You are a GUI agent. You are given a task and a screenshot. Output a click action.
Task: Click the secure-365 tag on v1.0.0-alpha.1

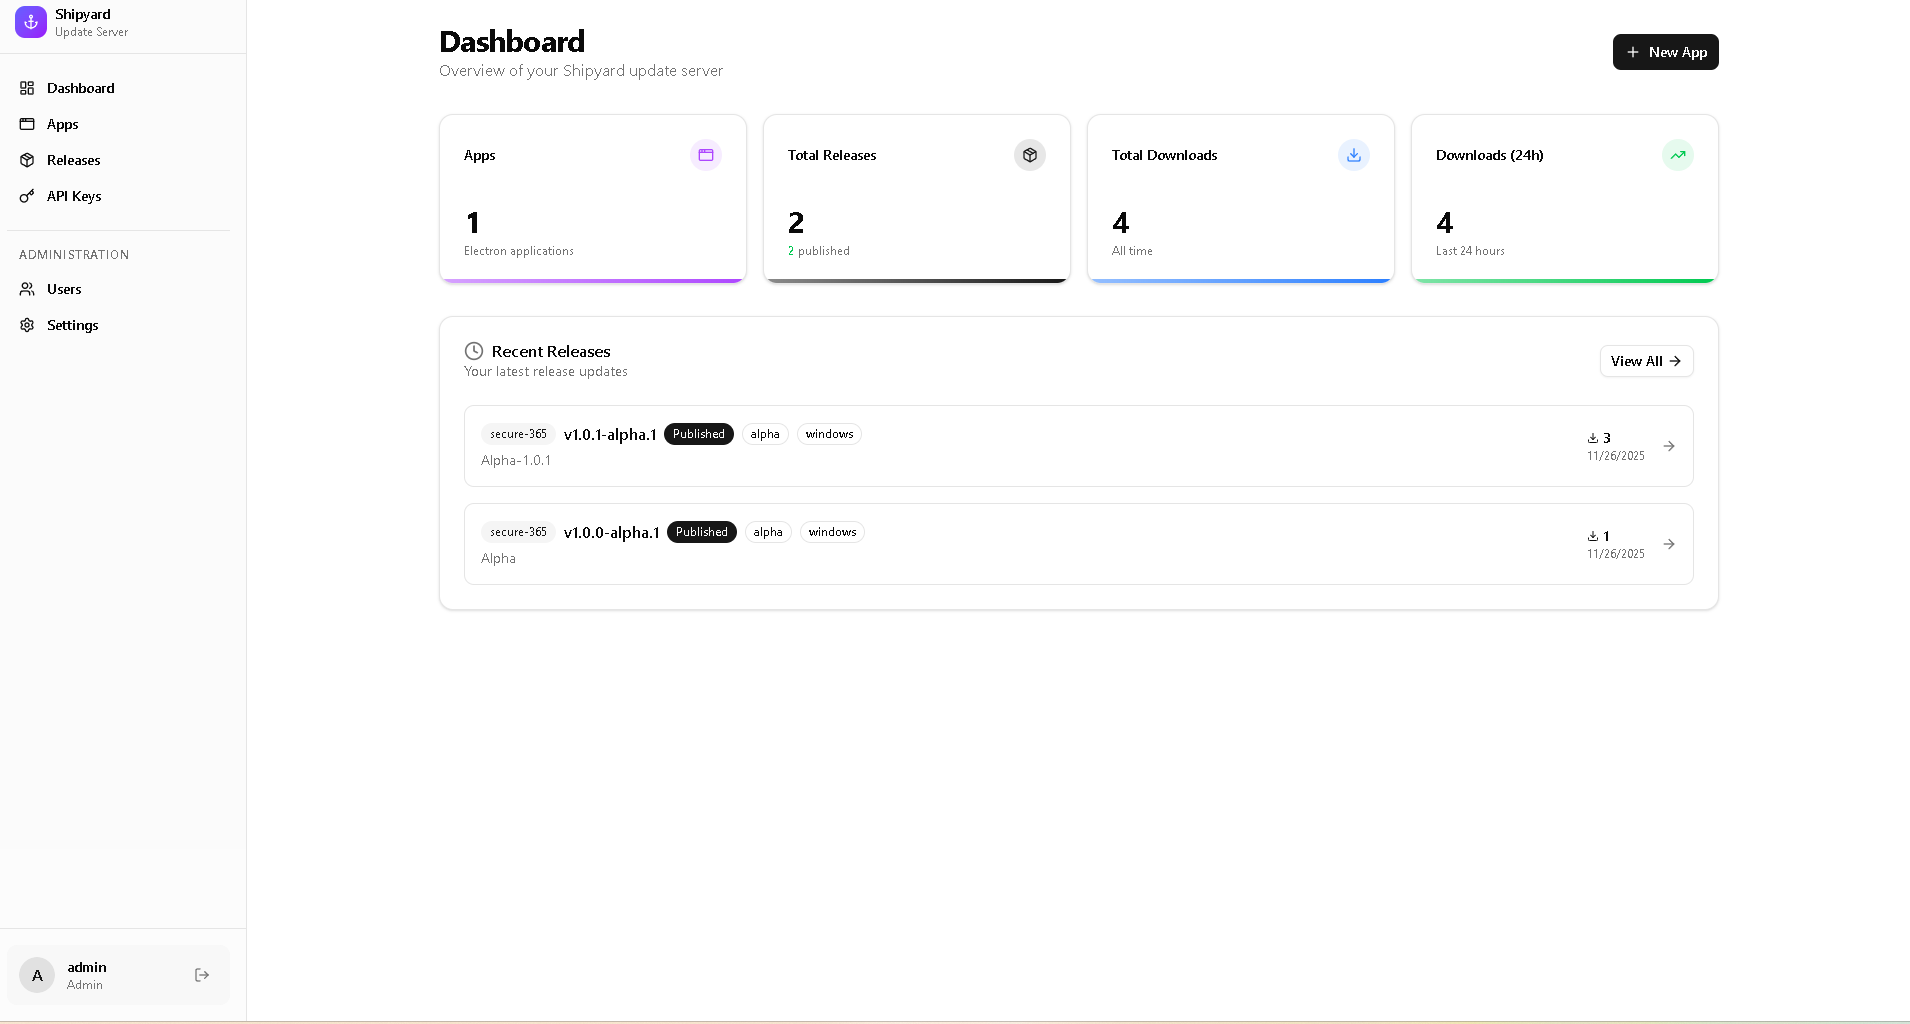pos(518,532)
